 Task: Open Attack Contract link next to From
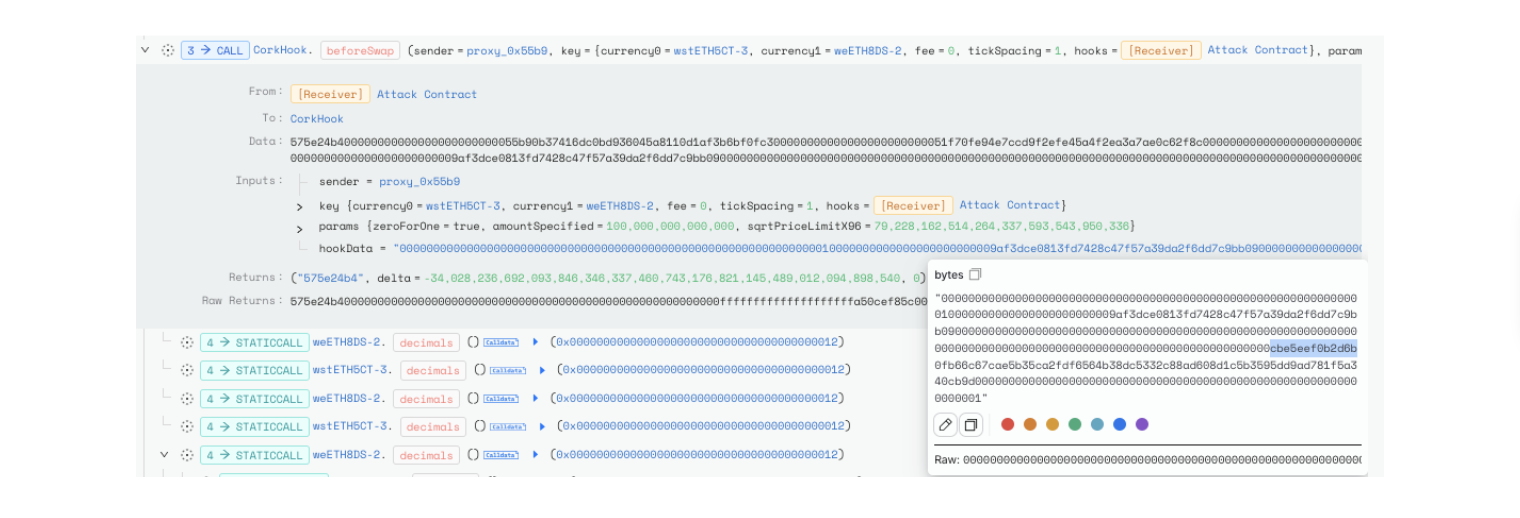[427, 94]
